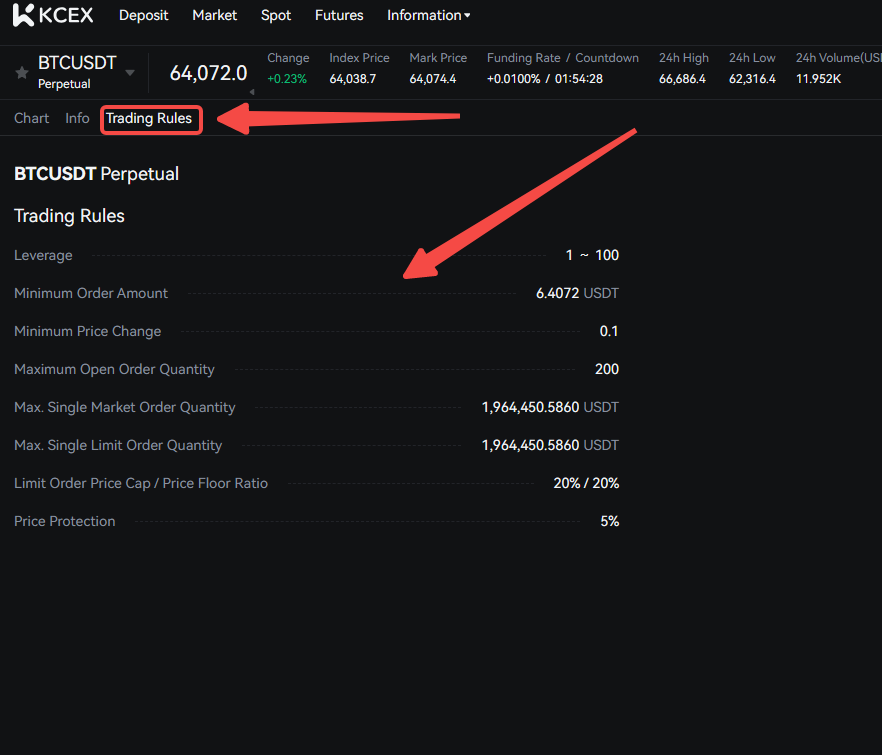Viewport: 882px width, 755px height.
Task: Switch to the Info tab
Action: pos(77,118)
